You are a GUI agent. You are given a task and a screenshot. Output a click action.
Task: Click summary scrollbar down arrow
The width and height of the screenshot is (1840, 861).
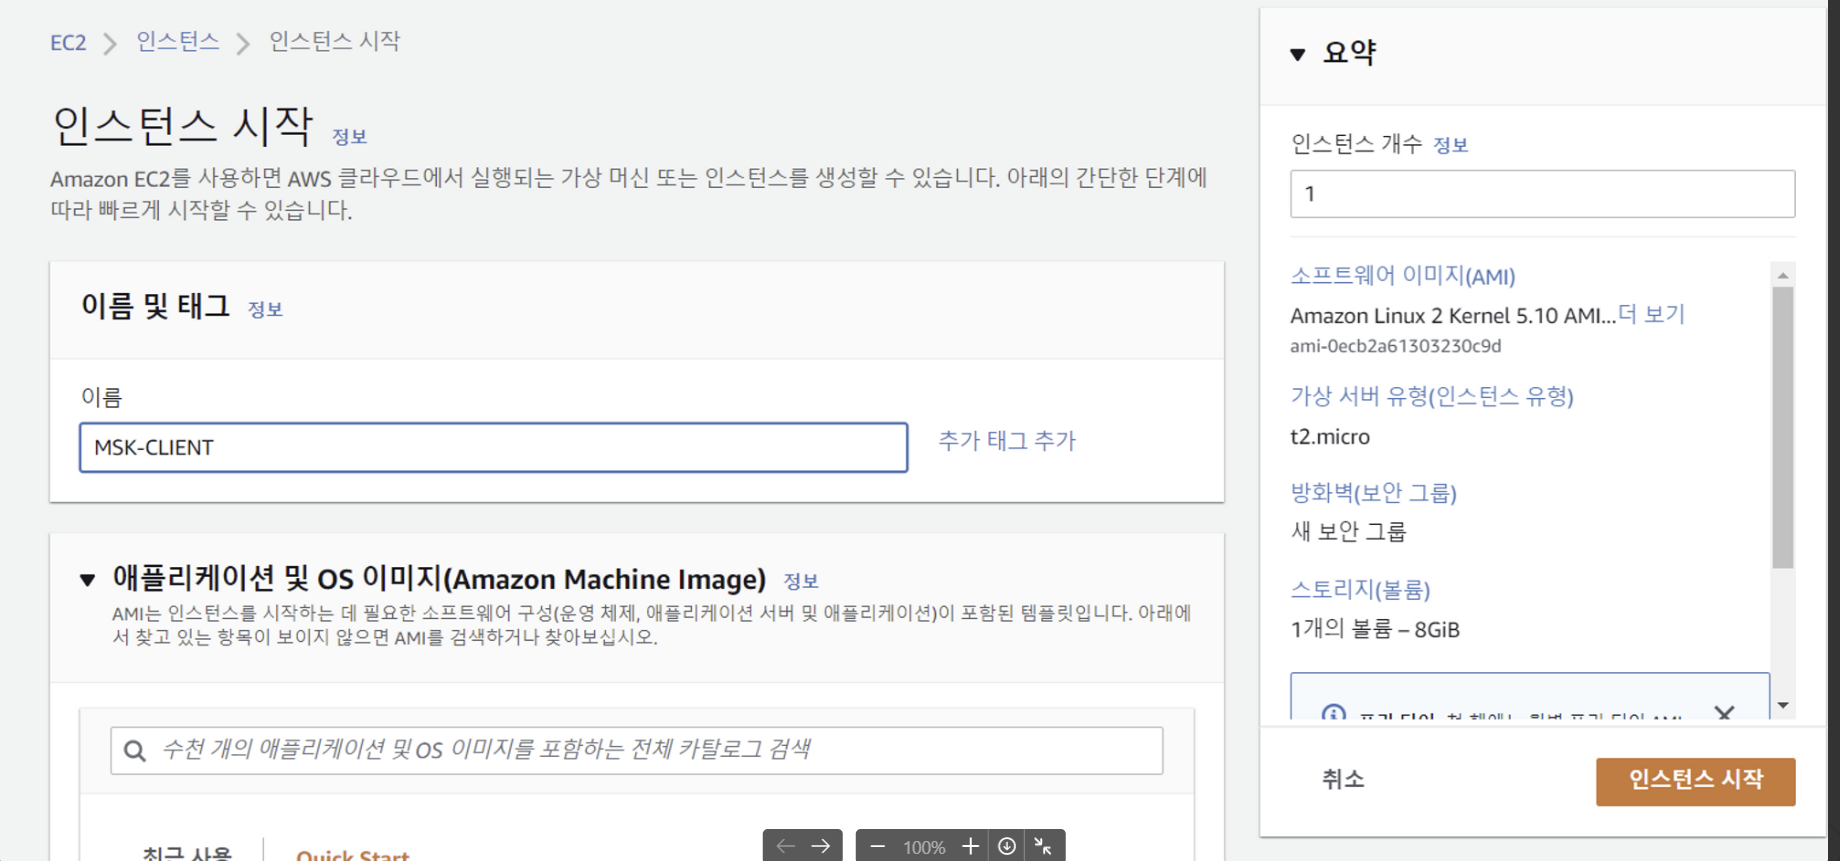click(x=1783, y=706)
